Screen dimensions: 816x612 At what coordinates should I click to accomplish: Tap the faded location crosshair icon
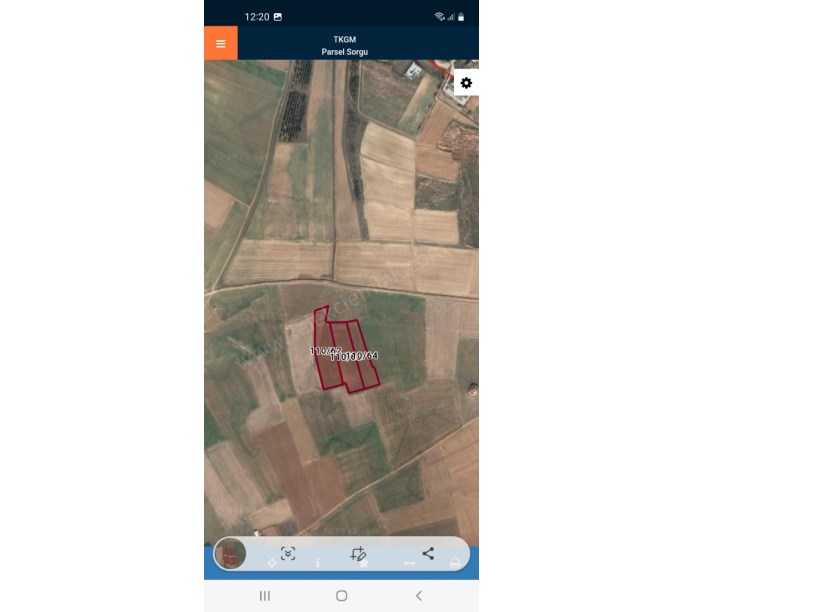[x=272, y=563]
